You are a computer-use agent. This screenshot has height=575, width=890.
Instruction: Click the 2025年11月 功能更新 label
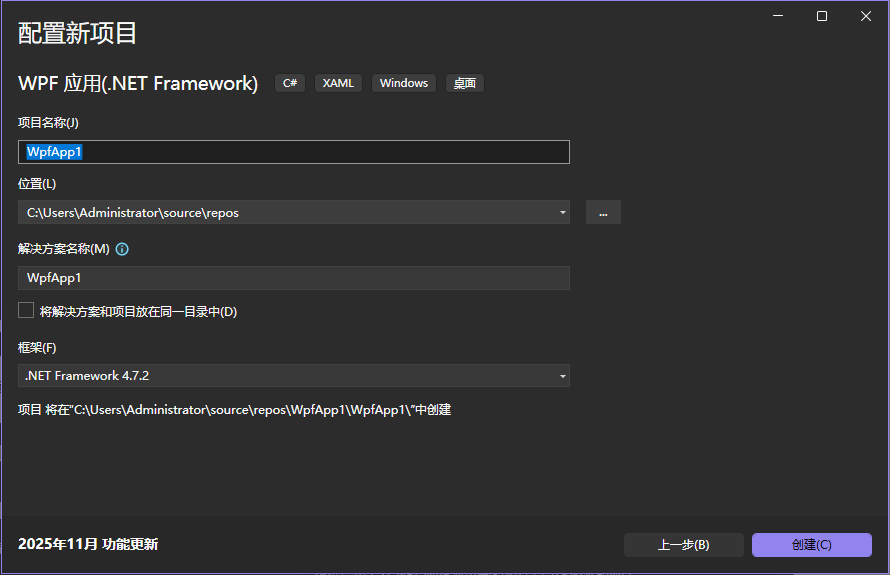pyautogui.click(x=88, y=544)
